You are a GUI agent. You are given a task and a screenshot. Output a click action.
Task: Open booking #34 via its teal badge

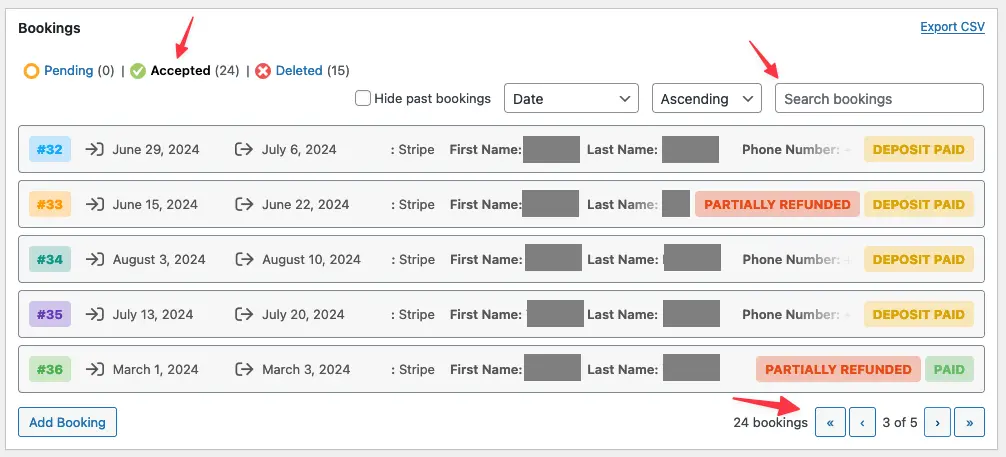[50, 260]
